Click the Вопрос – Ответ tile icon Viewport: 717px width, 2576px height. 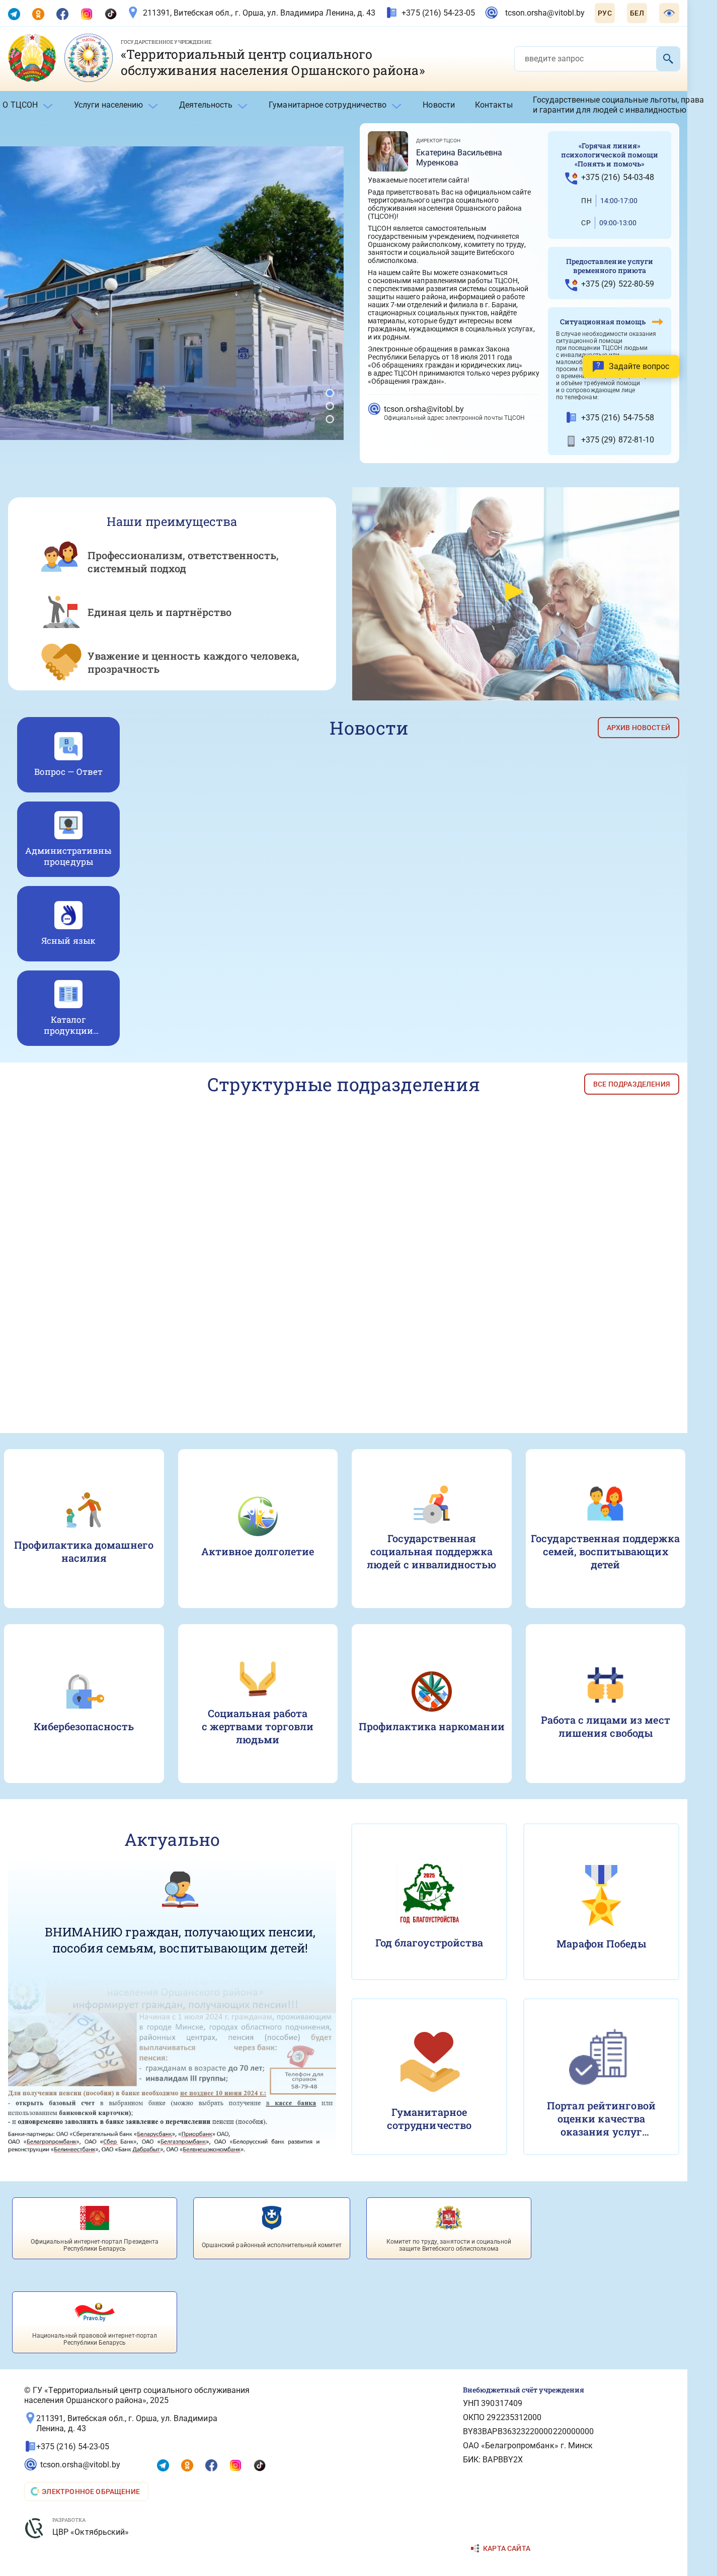(68, 746)
